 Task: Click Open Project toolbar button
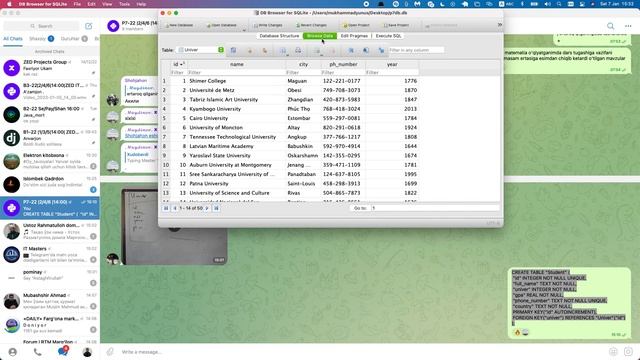pyautogui.click(x=356, y=25)
